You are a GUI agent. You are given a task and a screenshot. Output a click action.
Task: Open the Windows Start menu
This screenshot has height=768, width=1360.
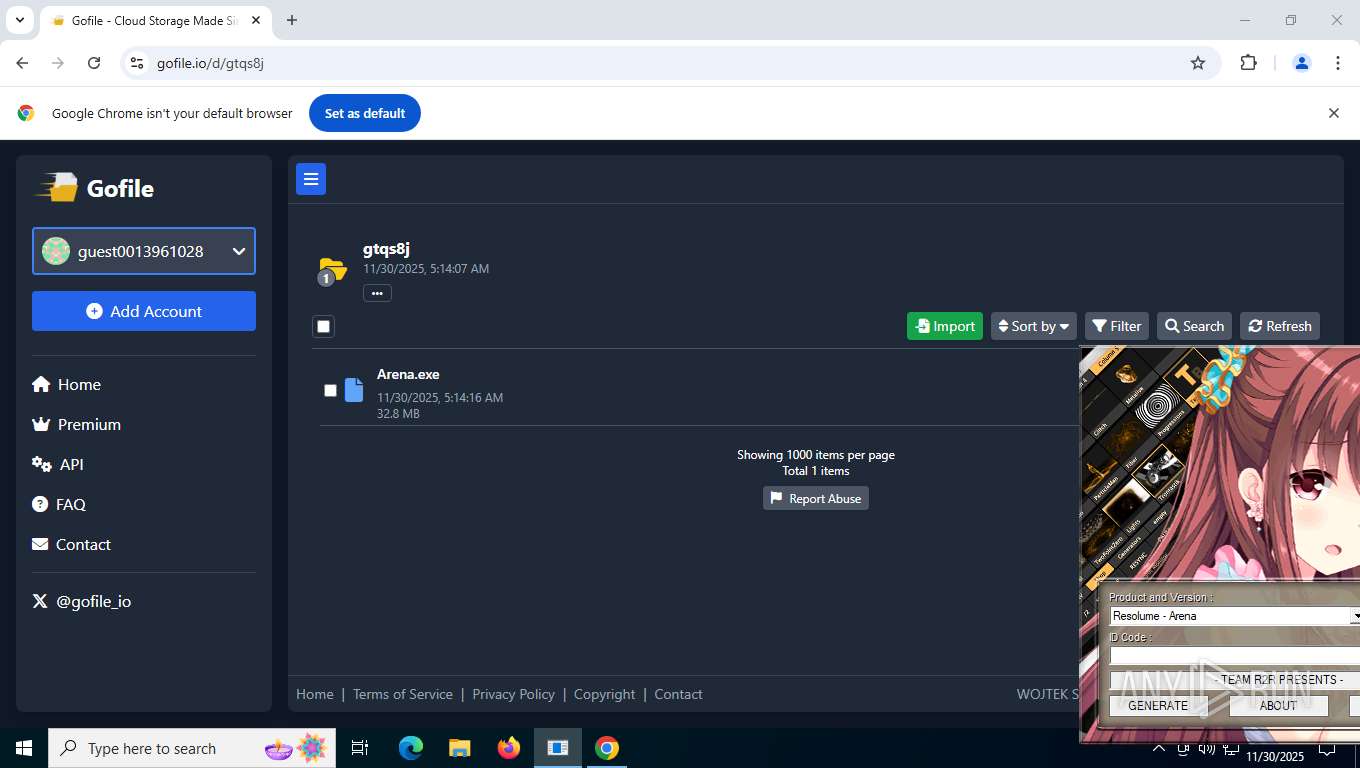click(24, 748)
